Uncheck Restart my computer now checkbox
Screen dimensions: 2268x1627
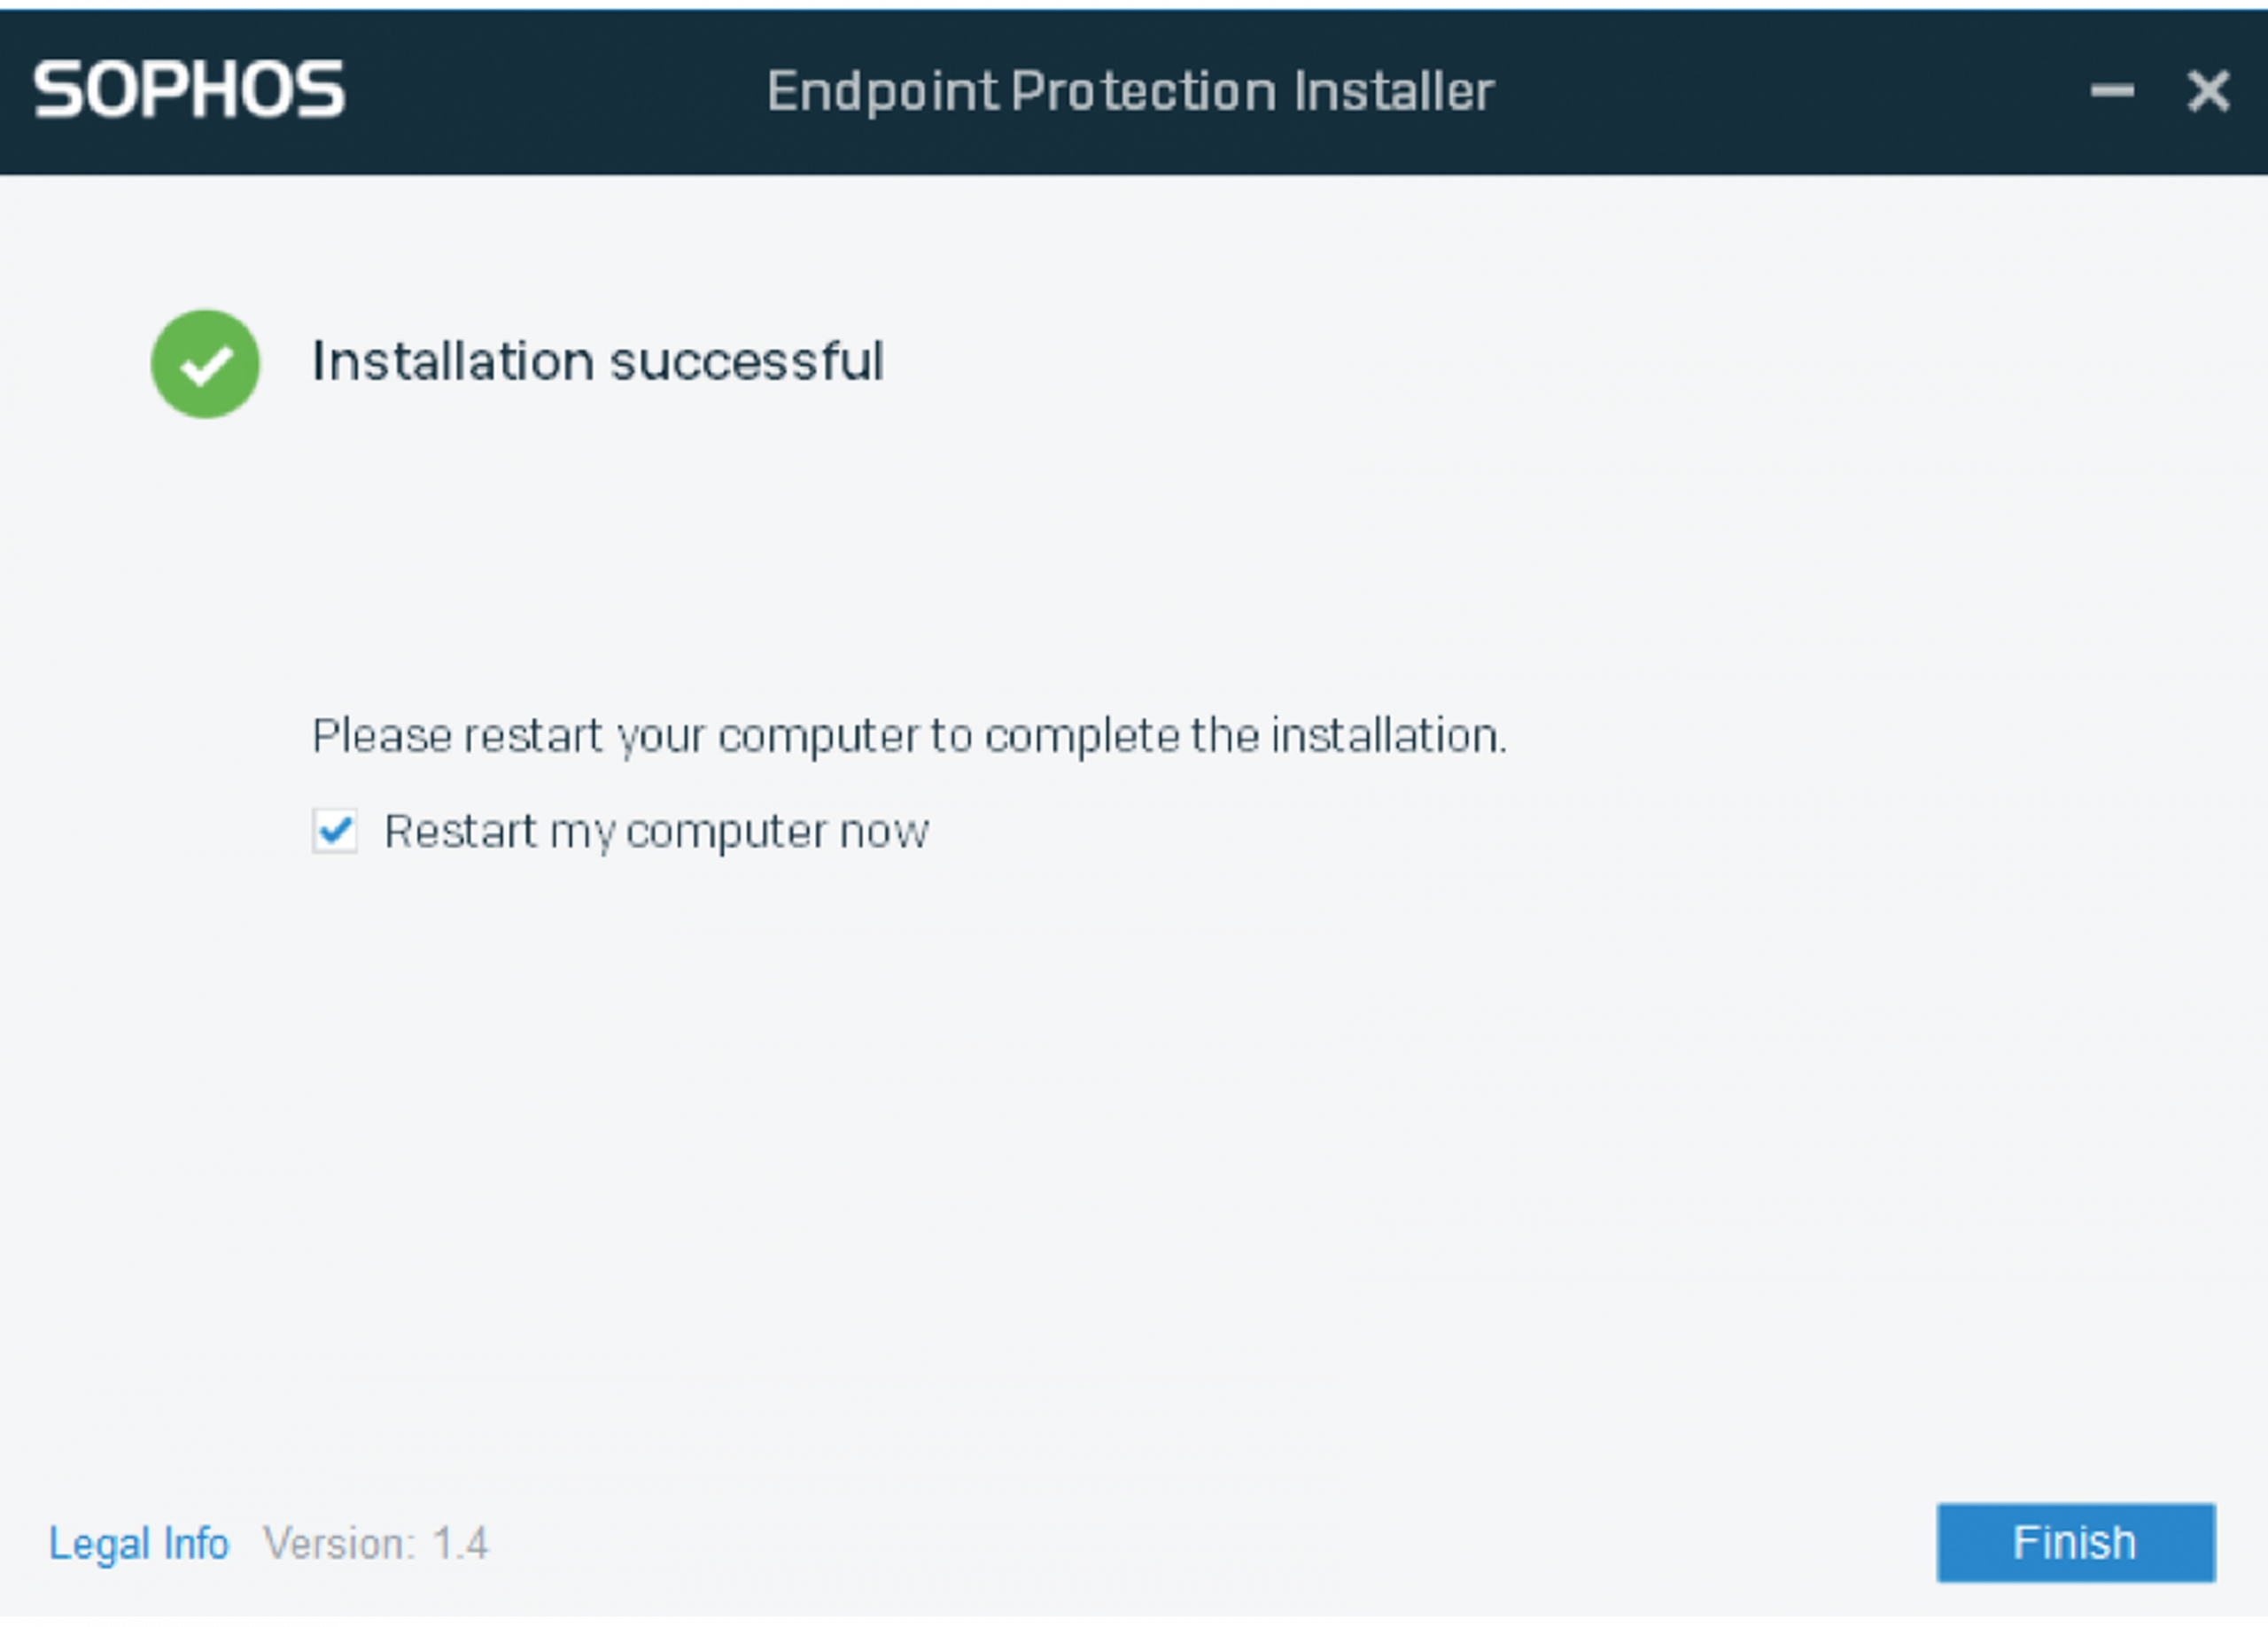(x=335, y=831)
